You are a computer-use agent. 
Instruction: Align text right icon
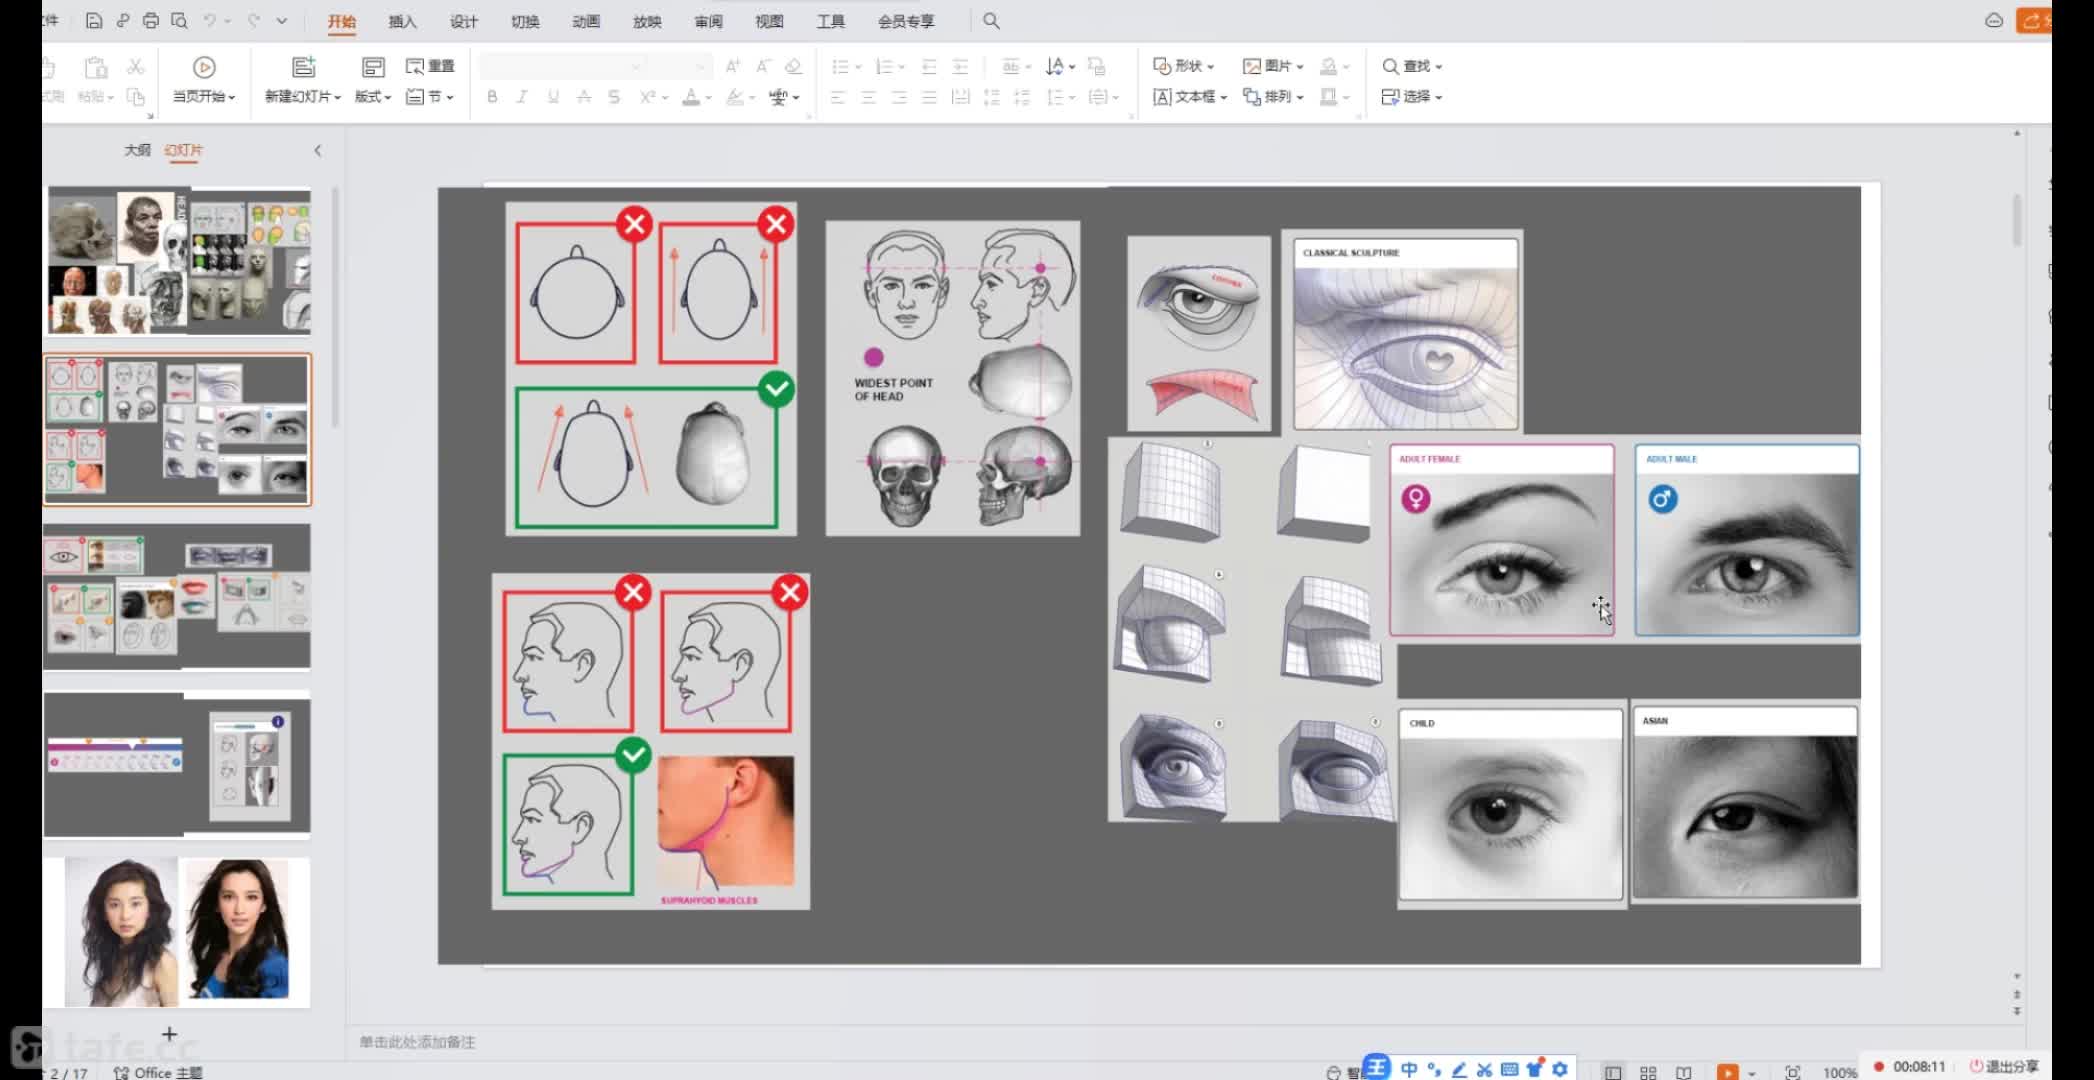(899, 97)
